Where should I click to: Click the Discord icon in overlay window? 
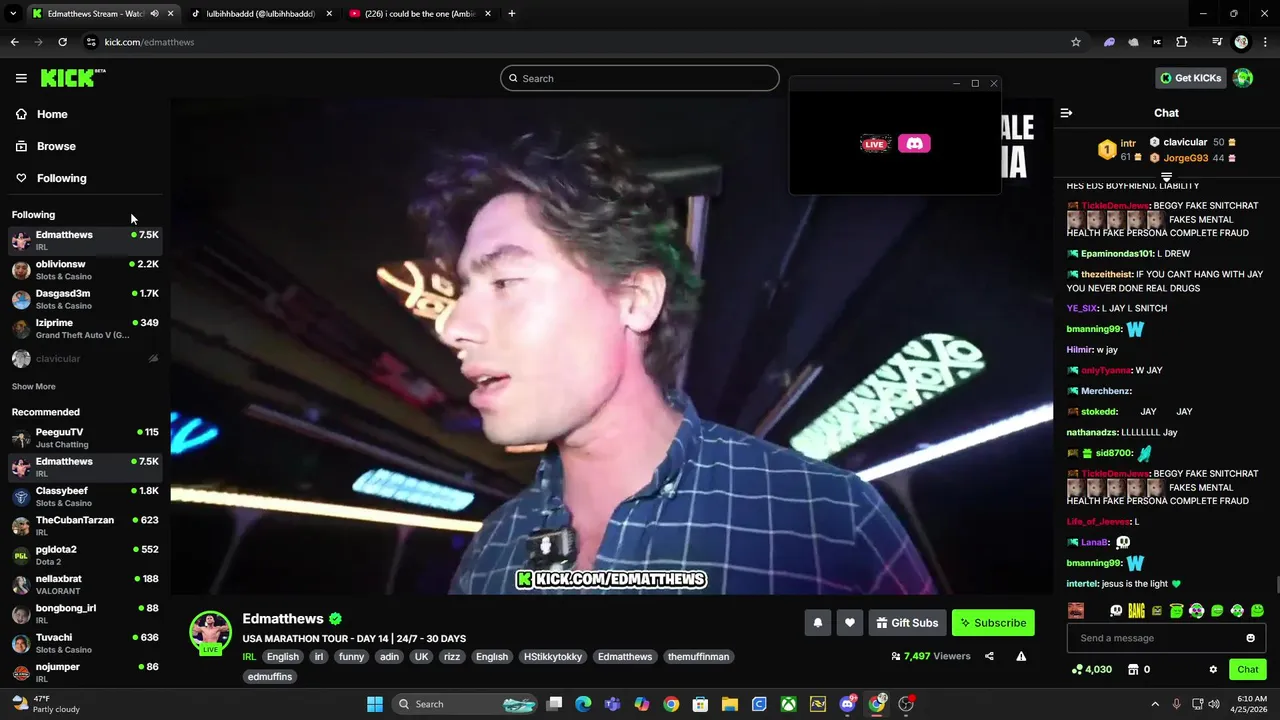pyautogui.click(x=914, y=144)
